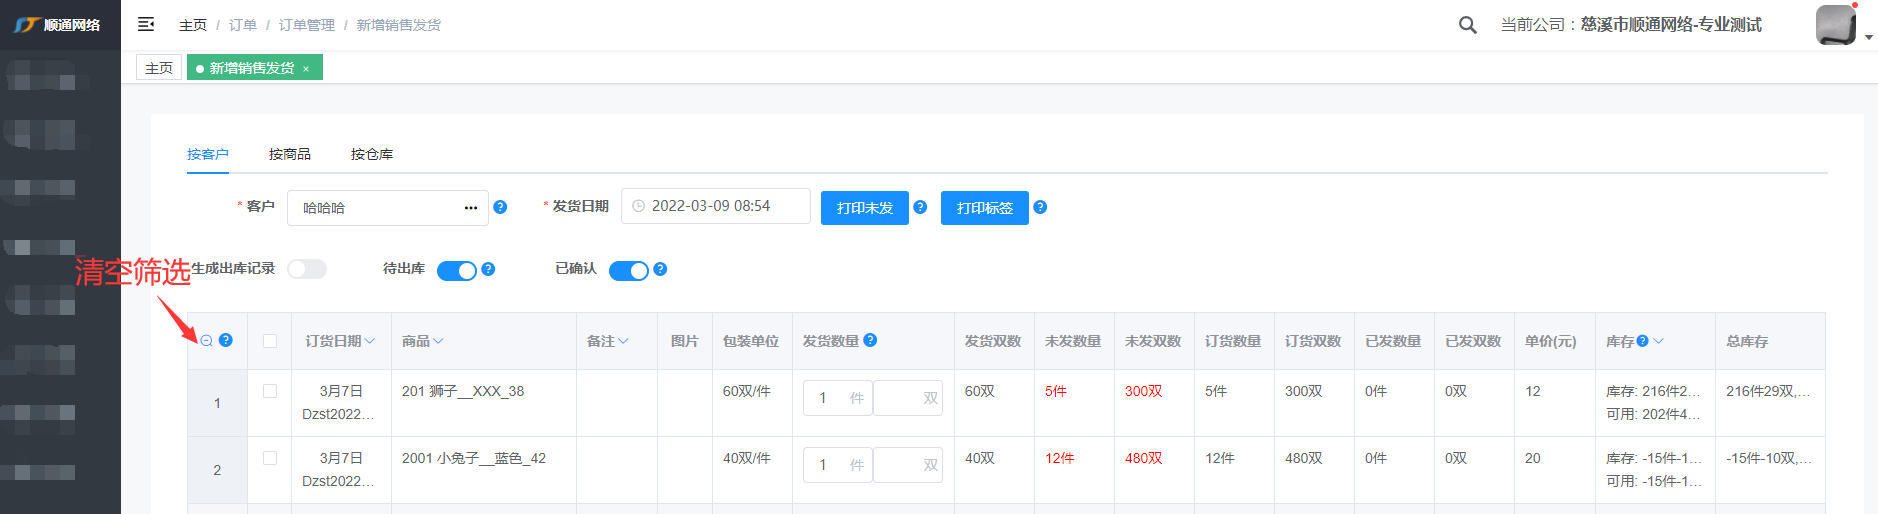The width and height of the screenshot is (1878, 514).
Task: Click the 打印未发 button
Action: click(x=864, y=208)
